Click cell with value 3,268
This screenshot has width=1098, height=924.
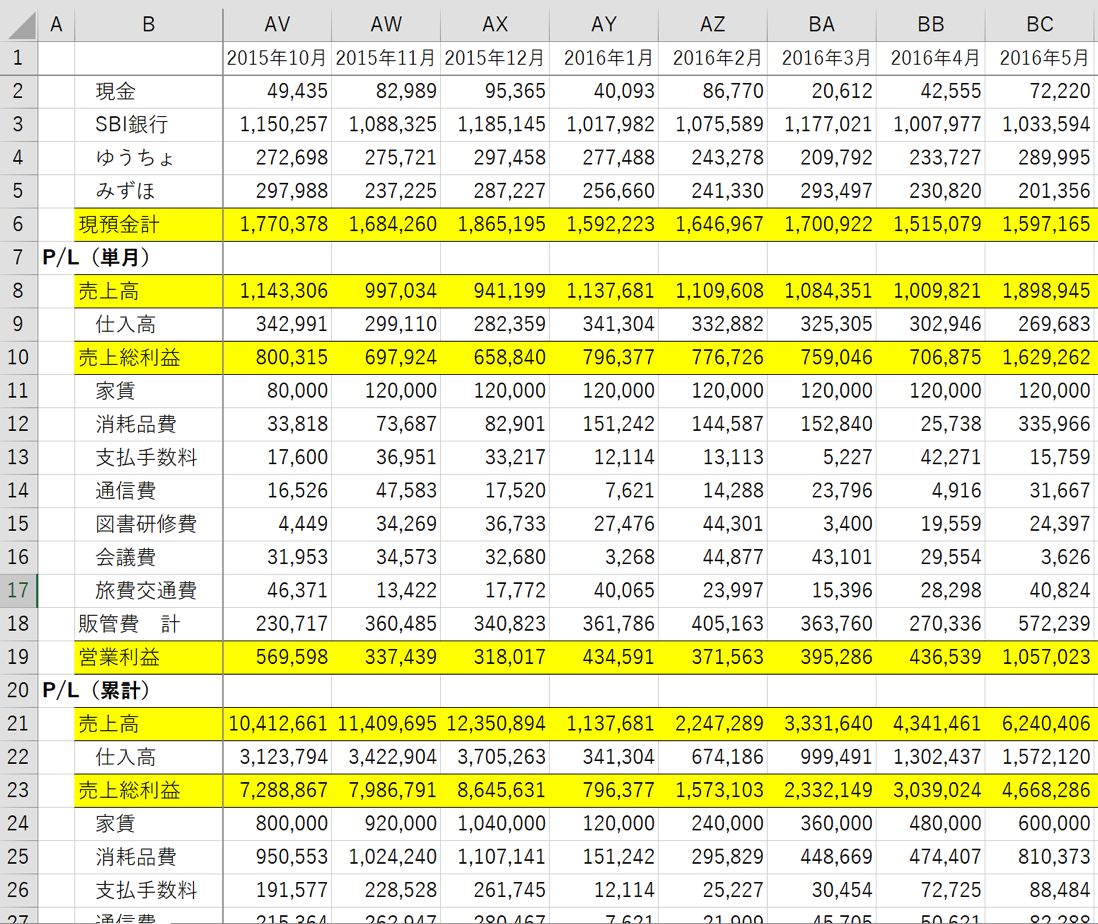(x=604, y=556)
